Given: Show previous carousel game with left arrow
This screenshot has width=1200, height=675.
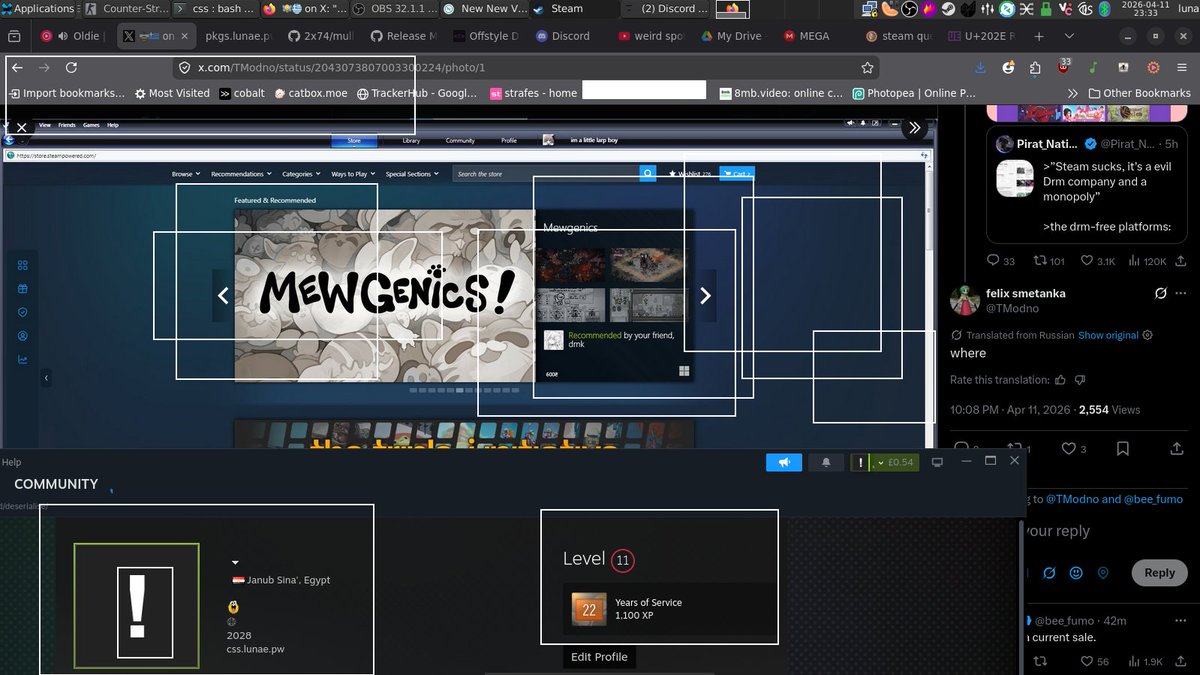Looking at the screenshot, I should click(223, 295).
